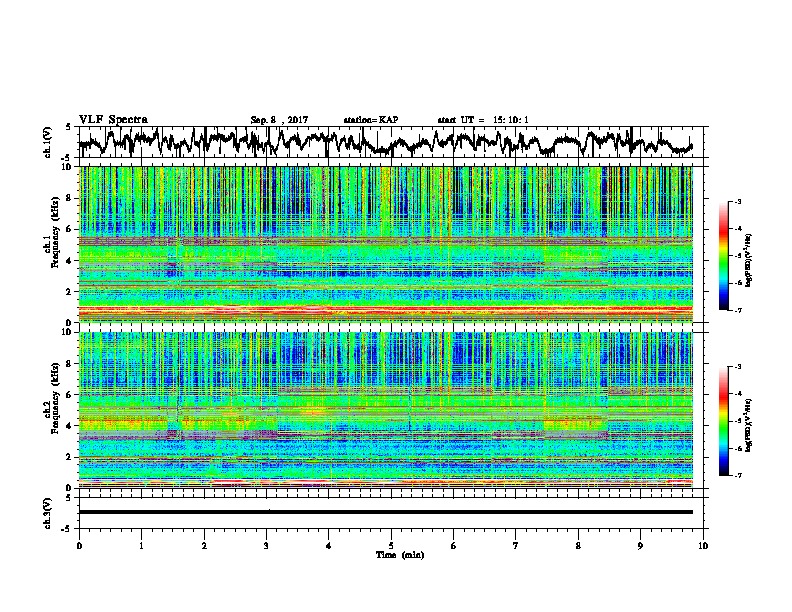Click time axis tick label "4"
792x612 pixels.
pos(329,546)
